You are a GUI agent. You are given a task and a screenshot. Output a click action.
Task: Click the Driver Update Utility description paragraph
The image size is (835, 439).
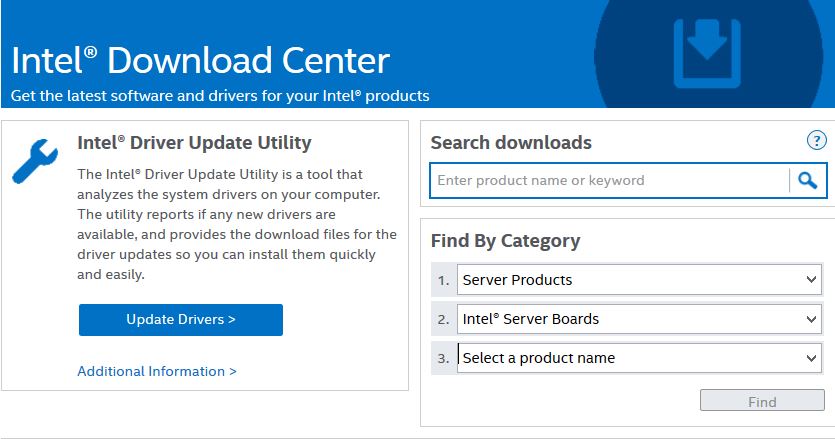pyautogui.click(x=237, y=224)
